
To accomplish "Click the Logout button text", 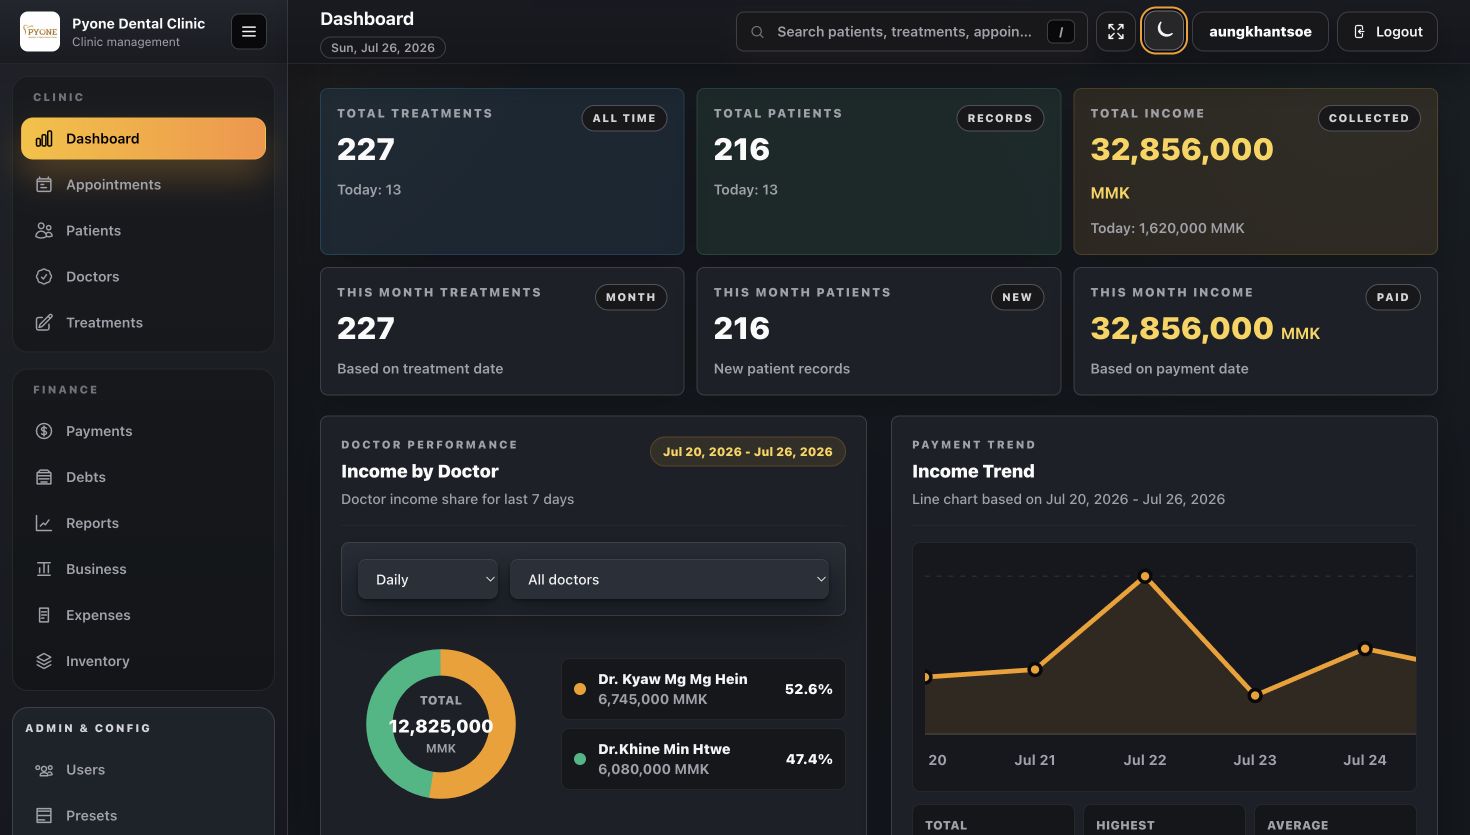I will tap(1399, 32).
